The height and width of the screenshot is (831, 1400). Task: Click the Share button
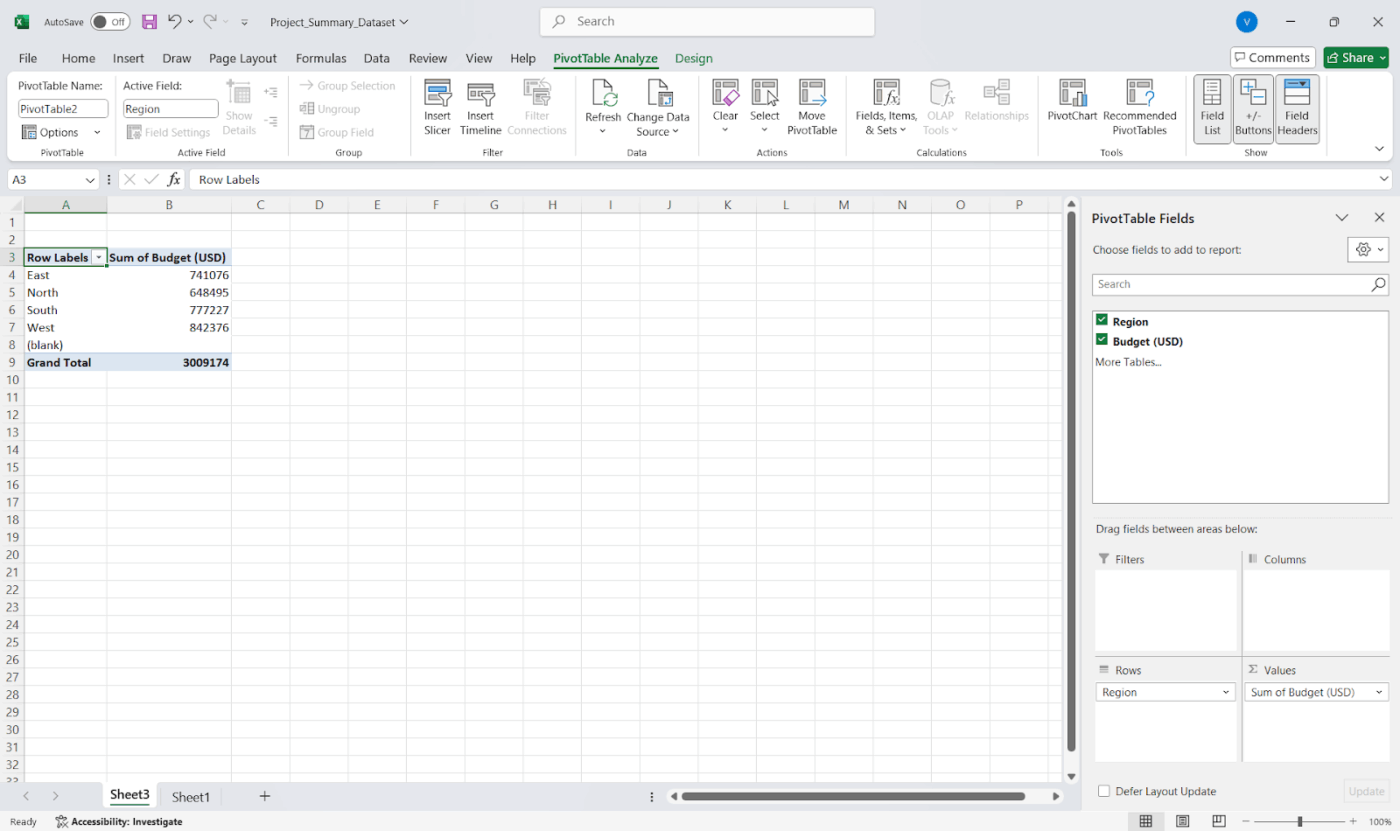[1355, 58]
